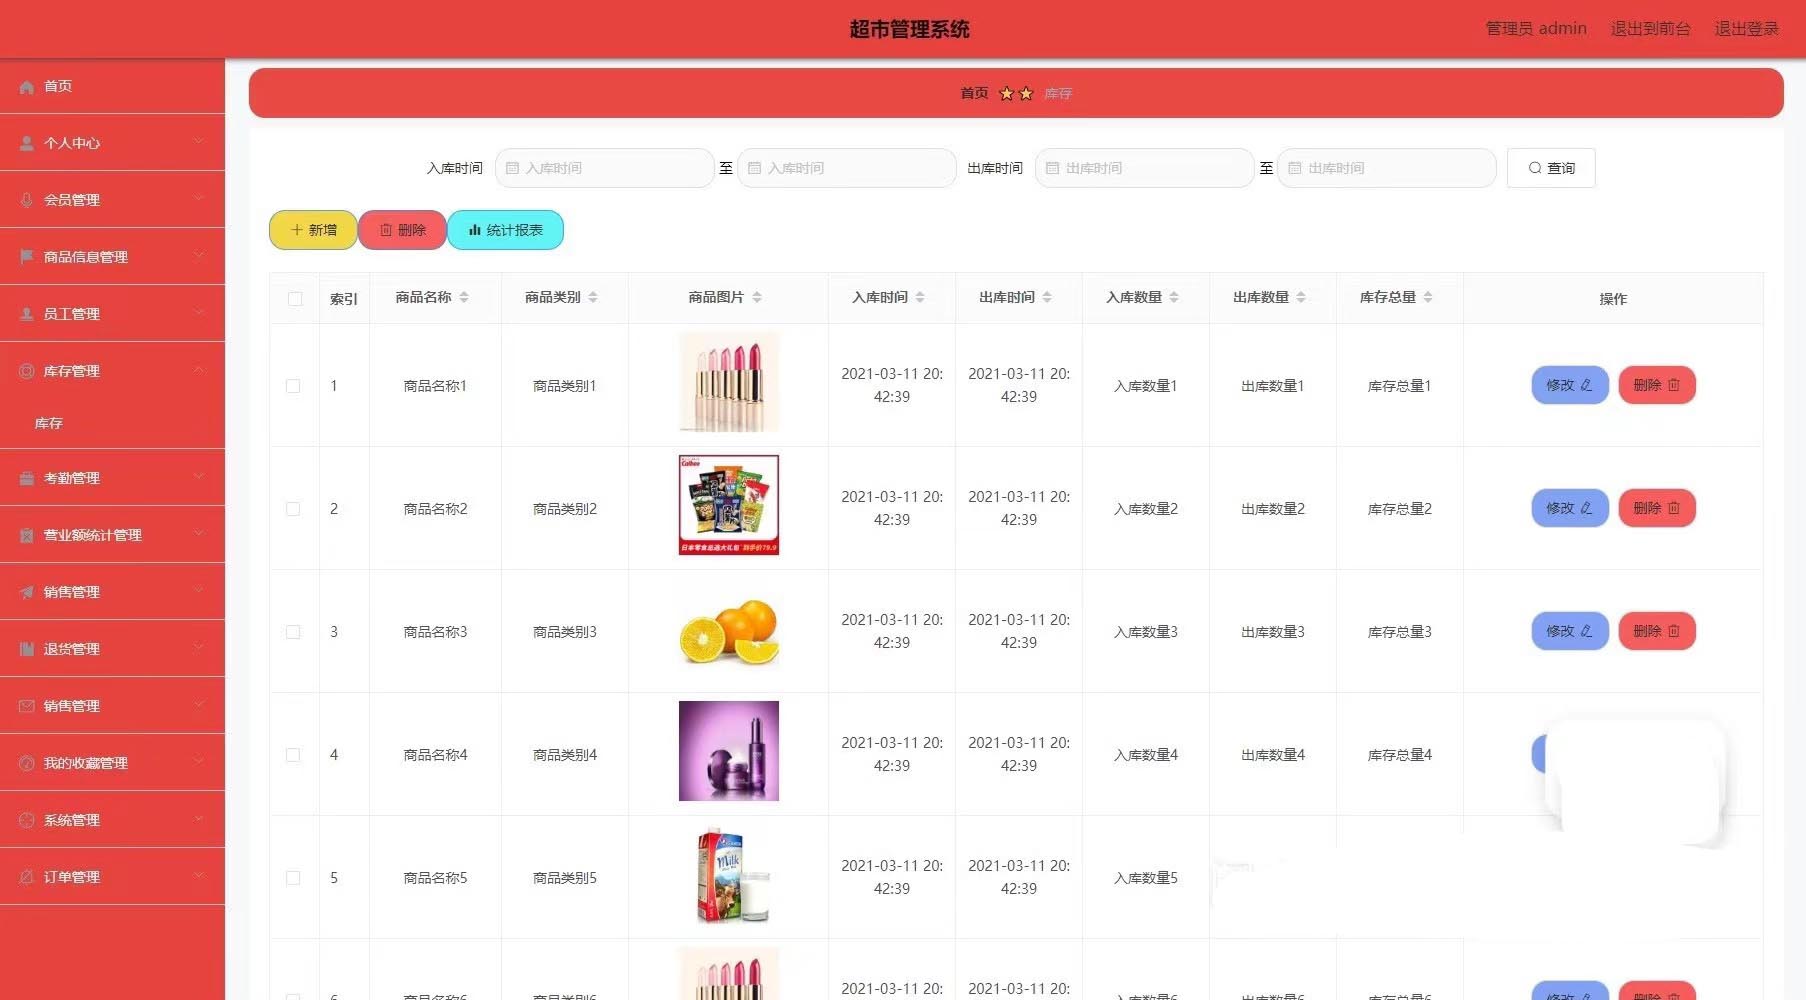Viewport: 1806px width, 1000px height.
Task: Click the flag icon beside 商品信息管理
Action: [x=27, y=257]
